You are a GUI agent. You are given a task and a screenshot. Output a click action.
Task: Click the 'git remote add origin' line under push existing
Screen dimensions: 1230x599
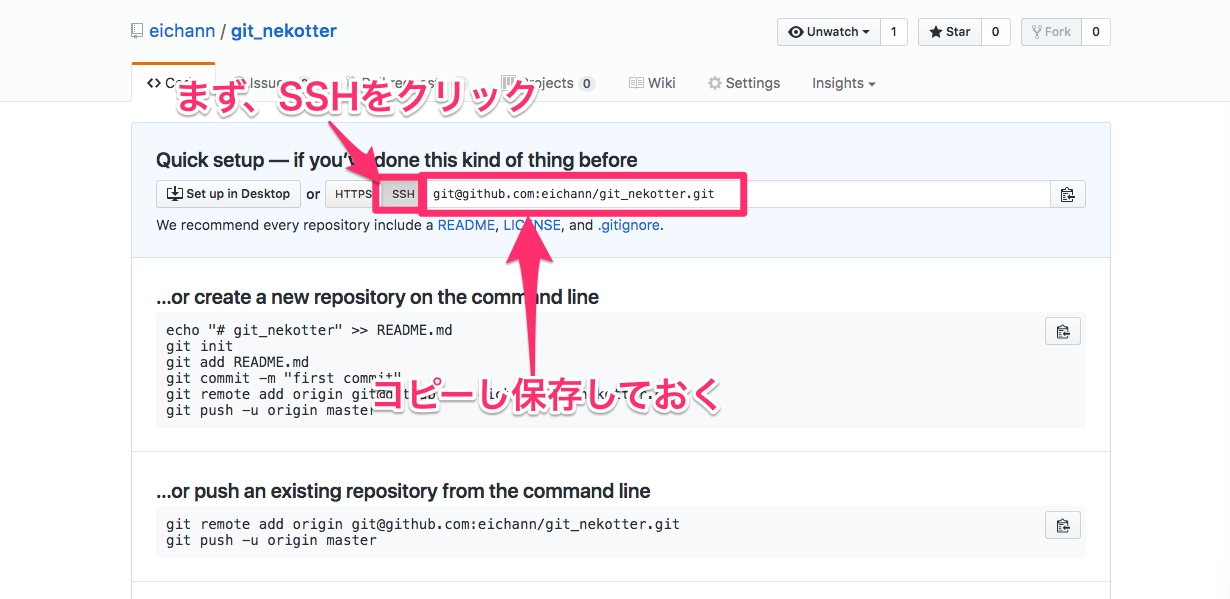tap(423, 524)
